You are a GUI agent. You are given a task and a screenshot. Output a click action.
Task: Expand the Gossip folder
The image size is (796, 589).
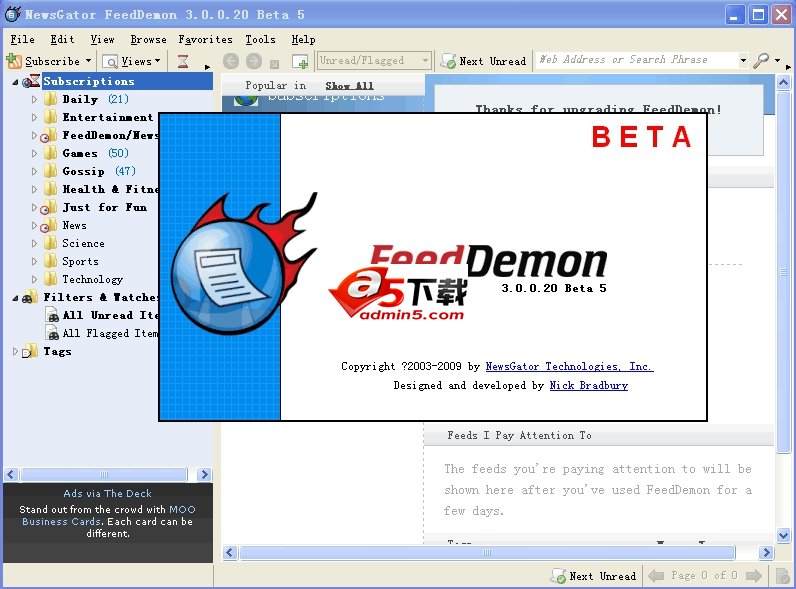(34, 172)
